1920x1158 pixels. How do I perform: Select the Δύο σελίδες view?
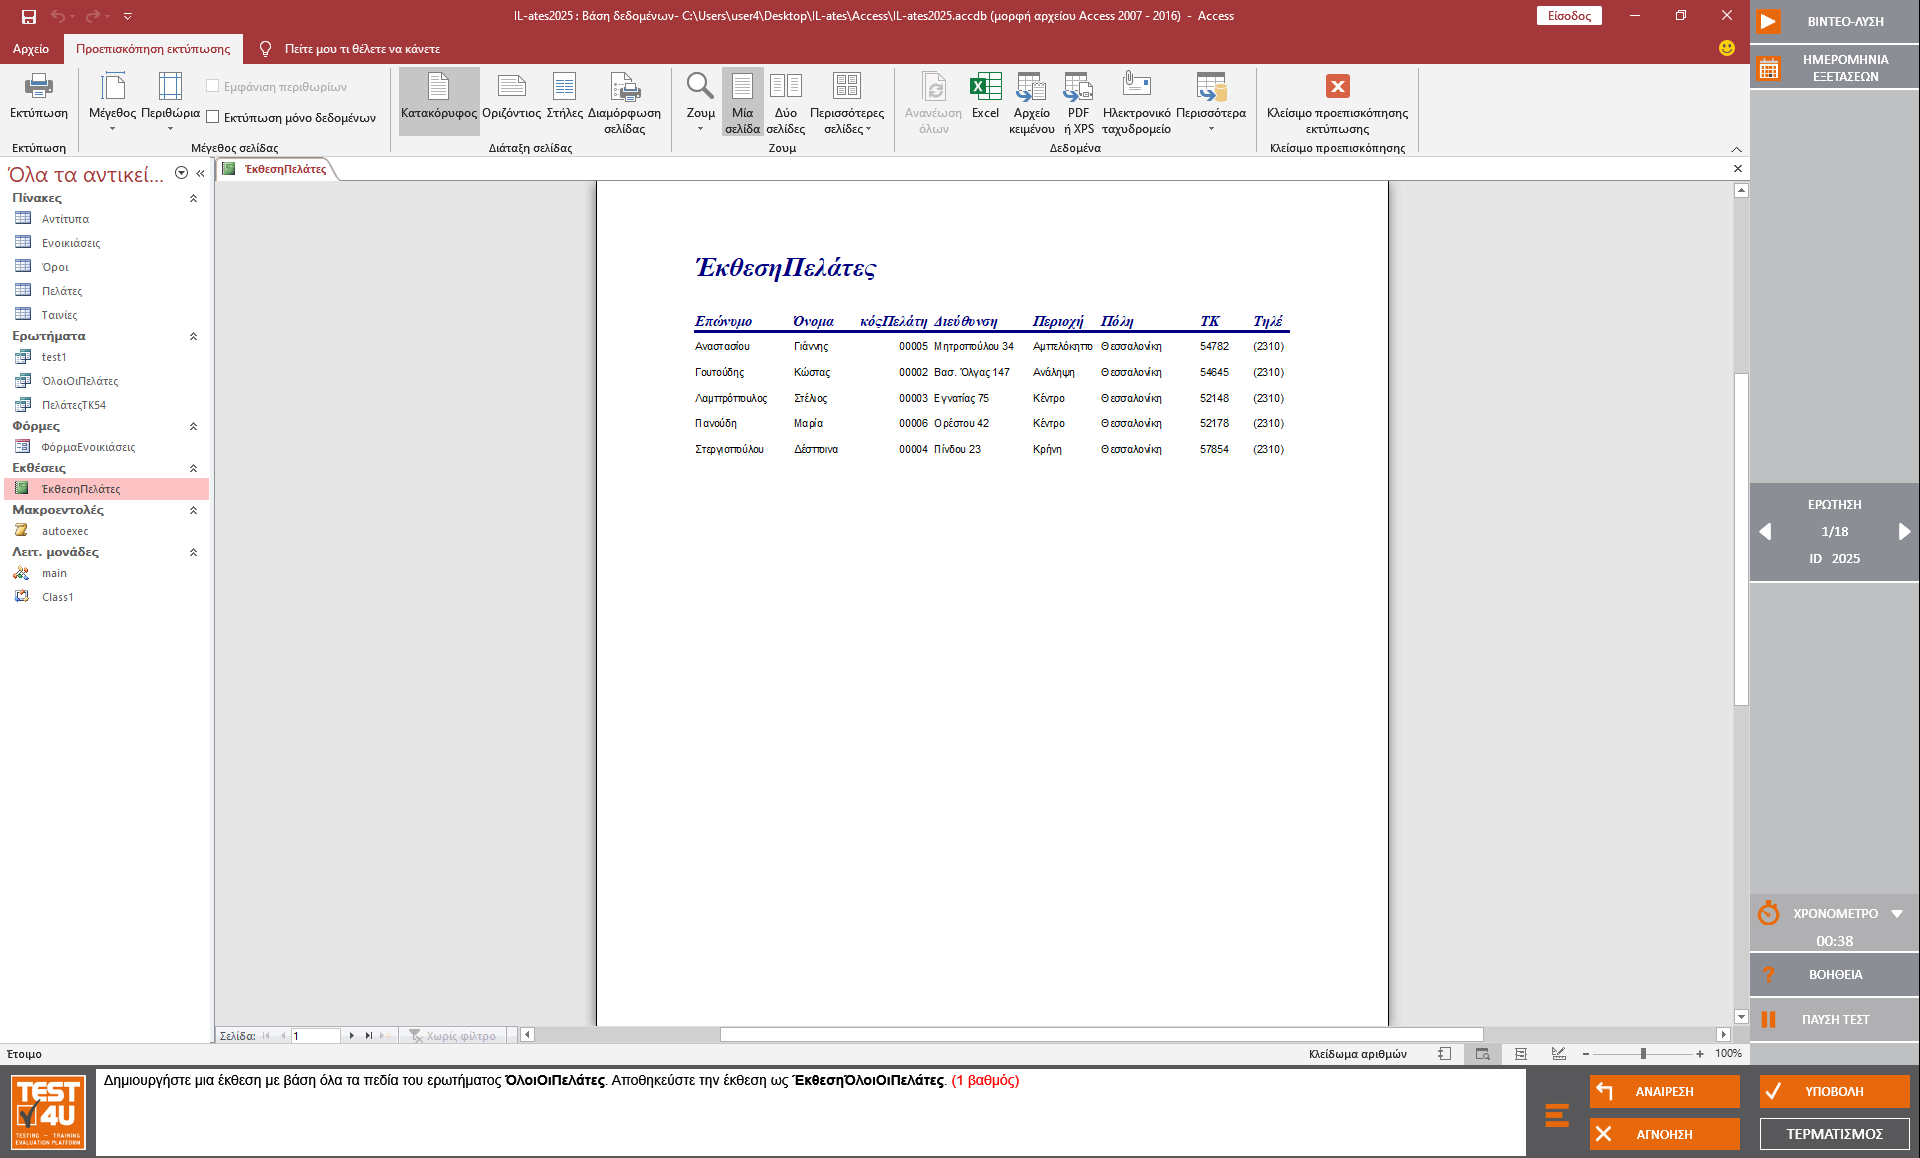[786, 100]
